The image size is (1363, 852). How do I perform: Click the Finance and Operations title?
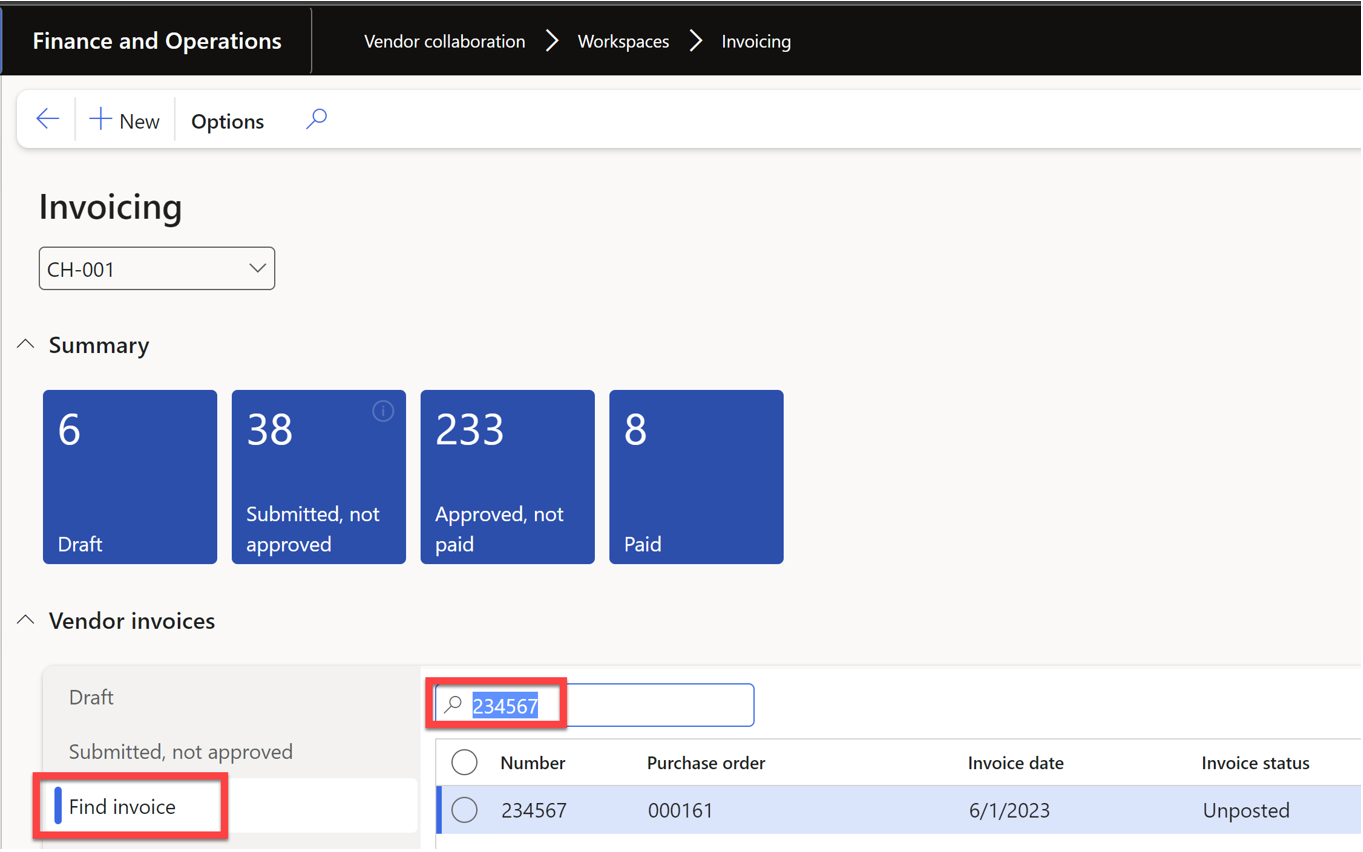(x=157, y=41)
